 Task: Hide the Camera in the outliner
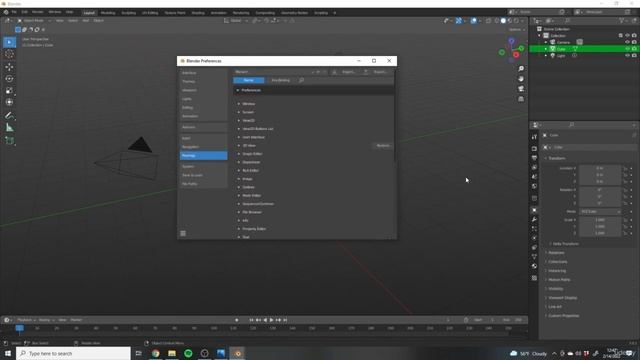(627, 42)
